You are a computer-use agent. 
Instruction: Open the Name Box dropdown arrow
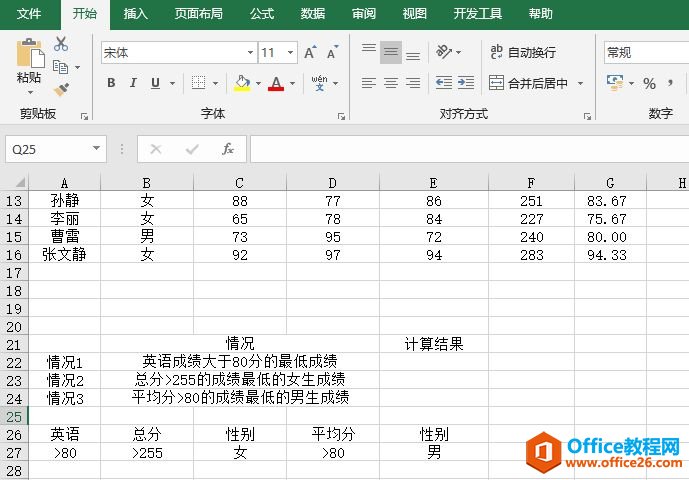97,149
